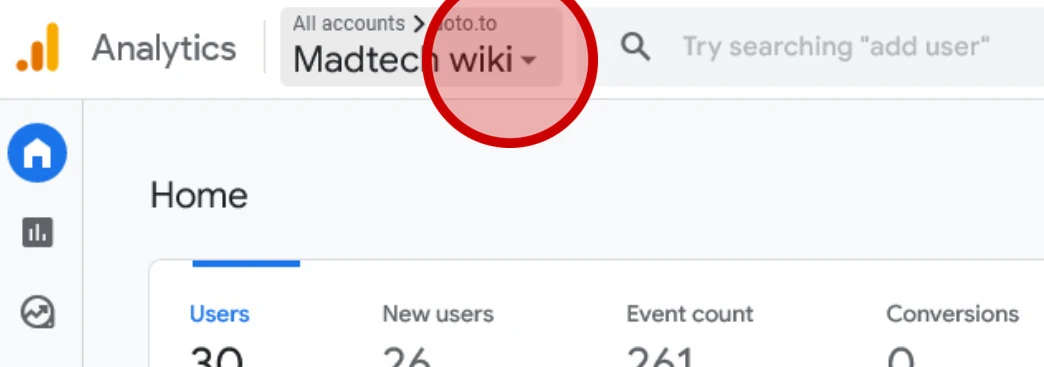Select the New users metric tab
Screen dimensions: 1044x367
tap(438, 314)
